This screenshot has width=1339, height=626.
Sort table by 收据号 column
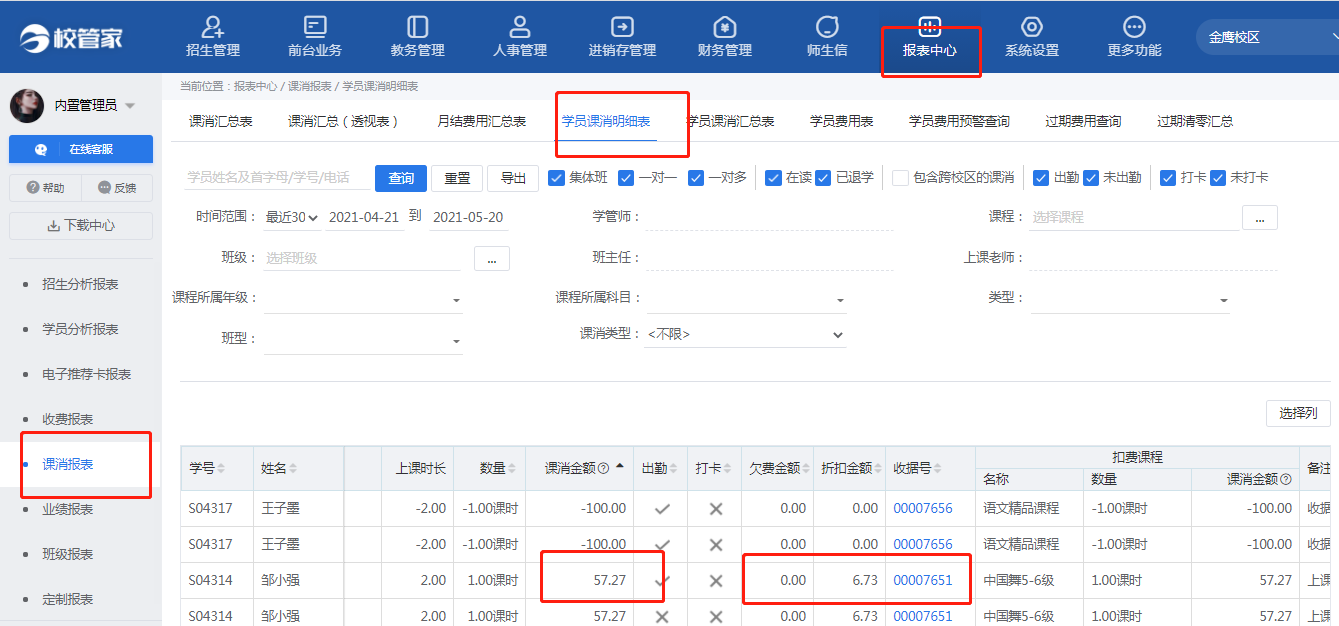[x=939, y=468]
